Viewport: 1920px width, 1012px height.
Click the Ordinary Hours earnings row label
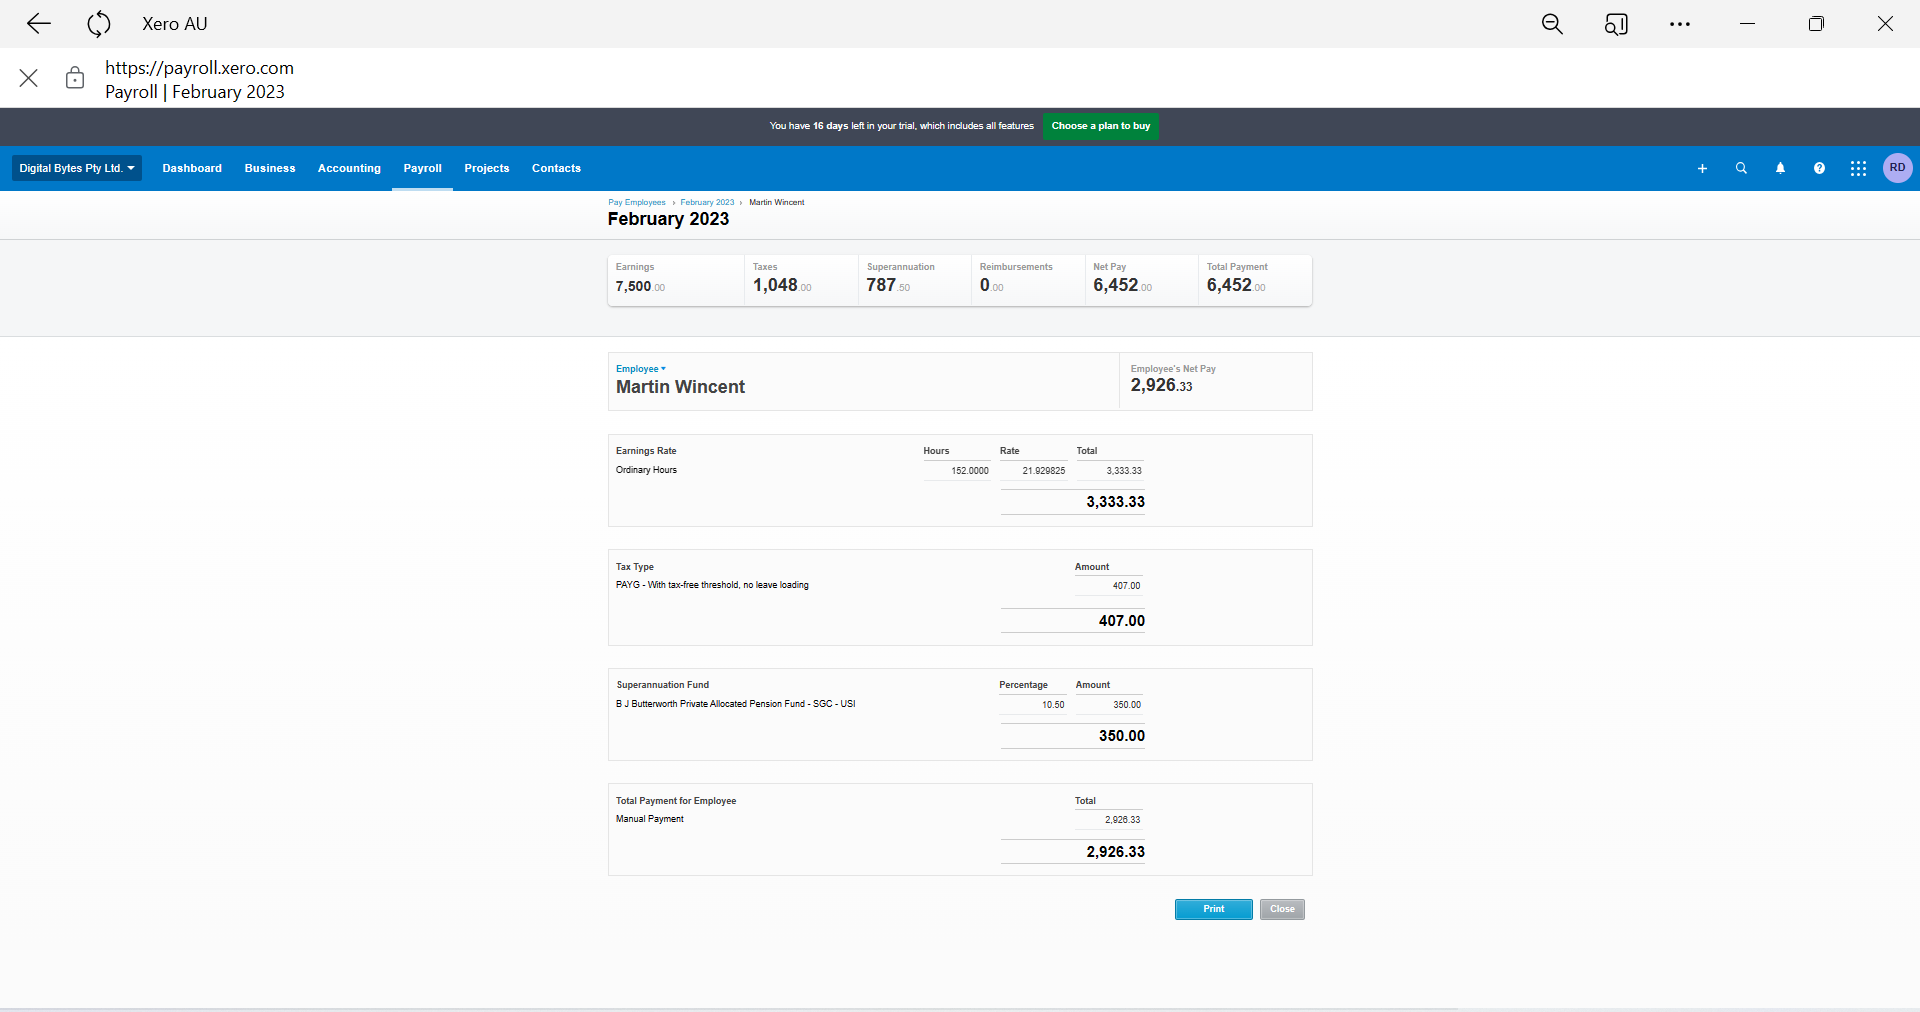(x=646, y=470)
